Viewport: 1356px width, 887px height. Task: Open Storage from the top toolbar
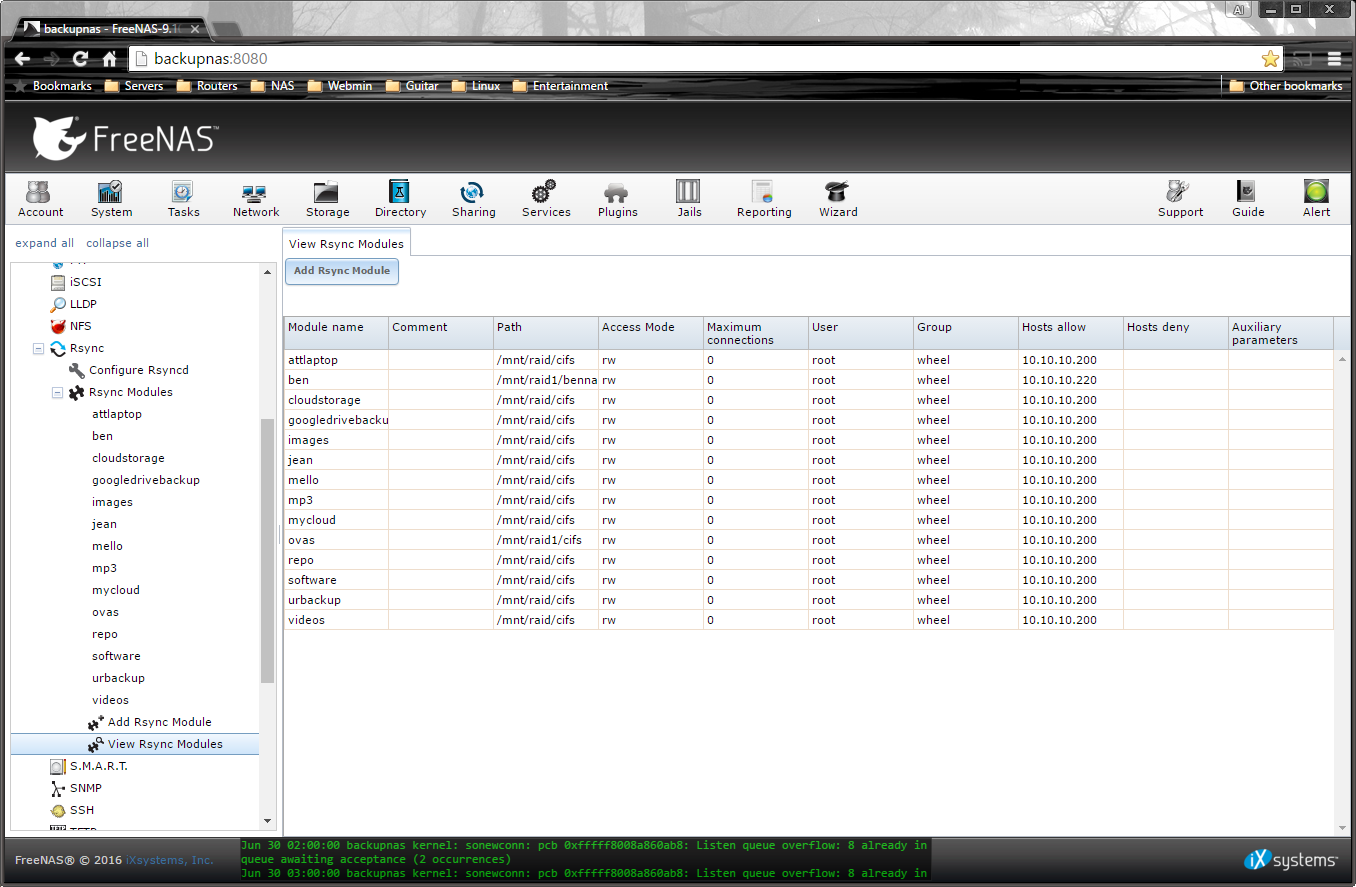[327, 198]
